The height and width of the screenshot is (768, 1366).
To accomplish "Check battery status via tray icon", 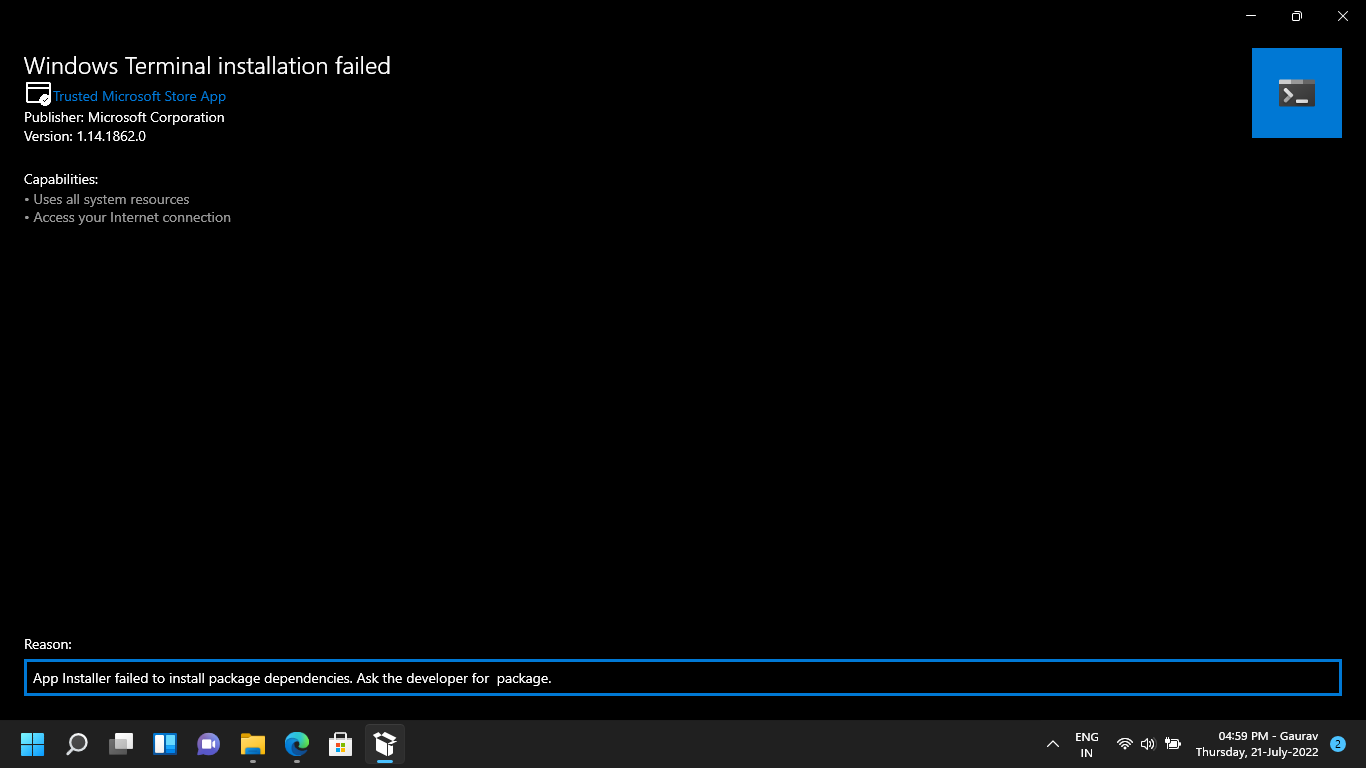I will pyautogui.click(x=1172, y=744).
